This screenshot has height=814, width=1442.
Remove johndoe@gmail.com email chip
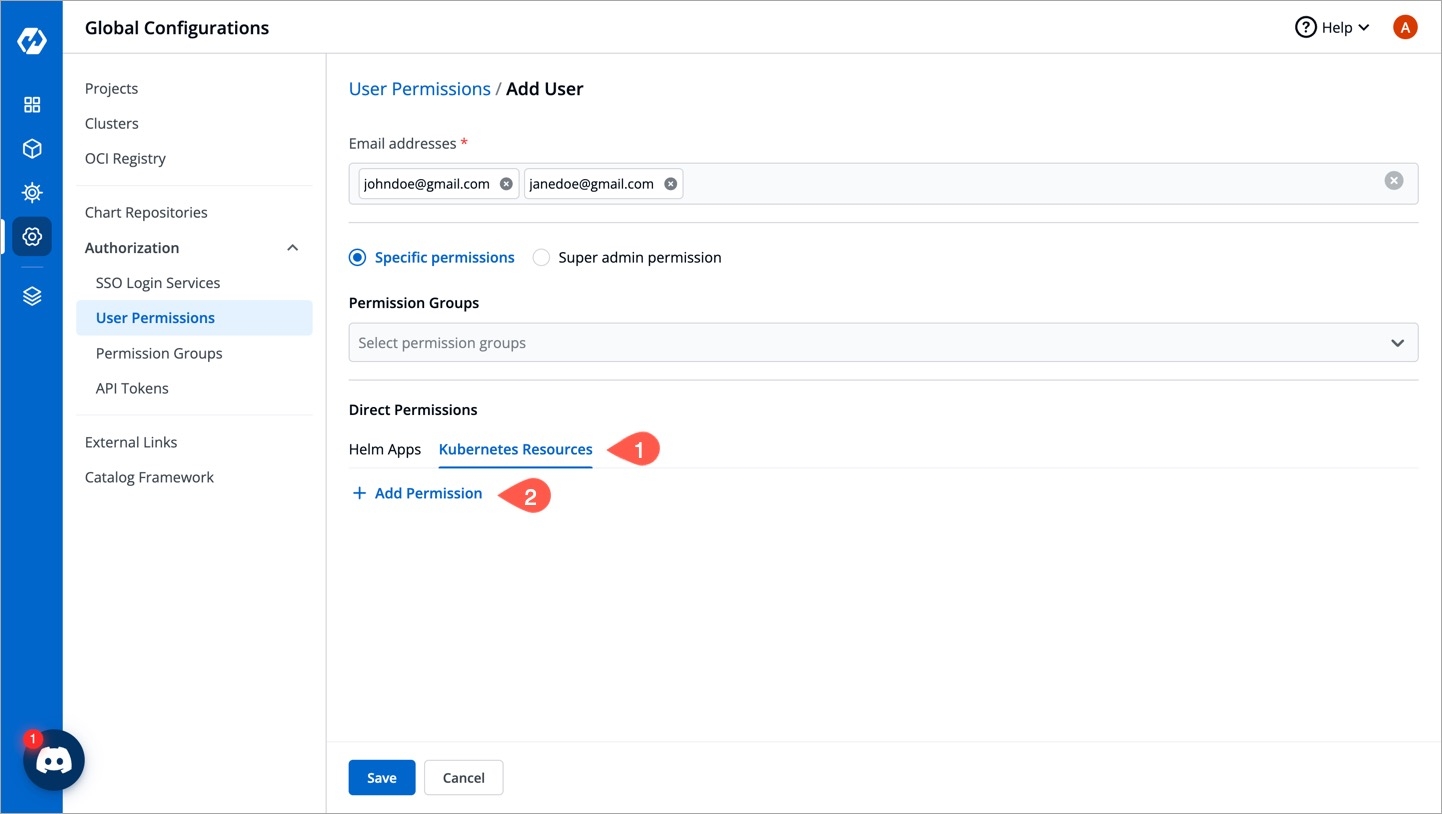click(x=506, y=184)
